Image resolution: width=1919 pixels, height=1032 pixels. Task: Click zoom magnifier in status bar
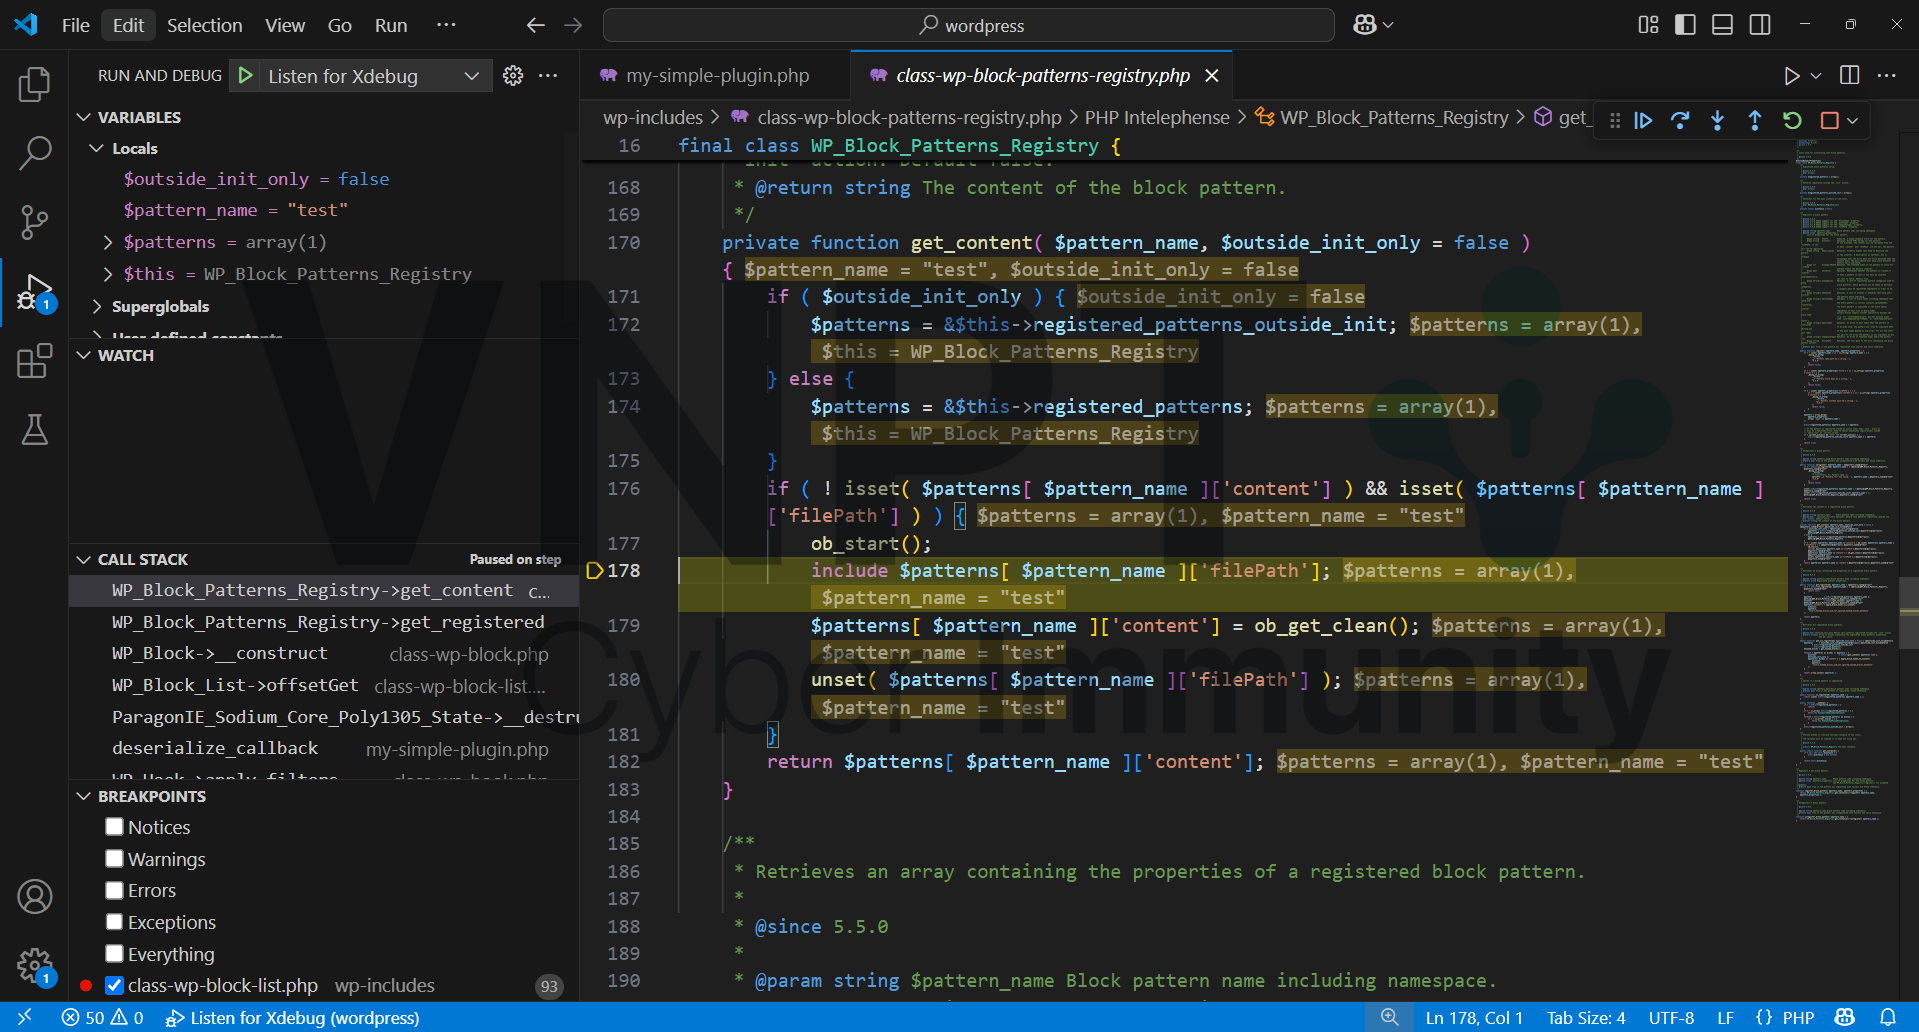point(1390,1017)
